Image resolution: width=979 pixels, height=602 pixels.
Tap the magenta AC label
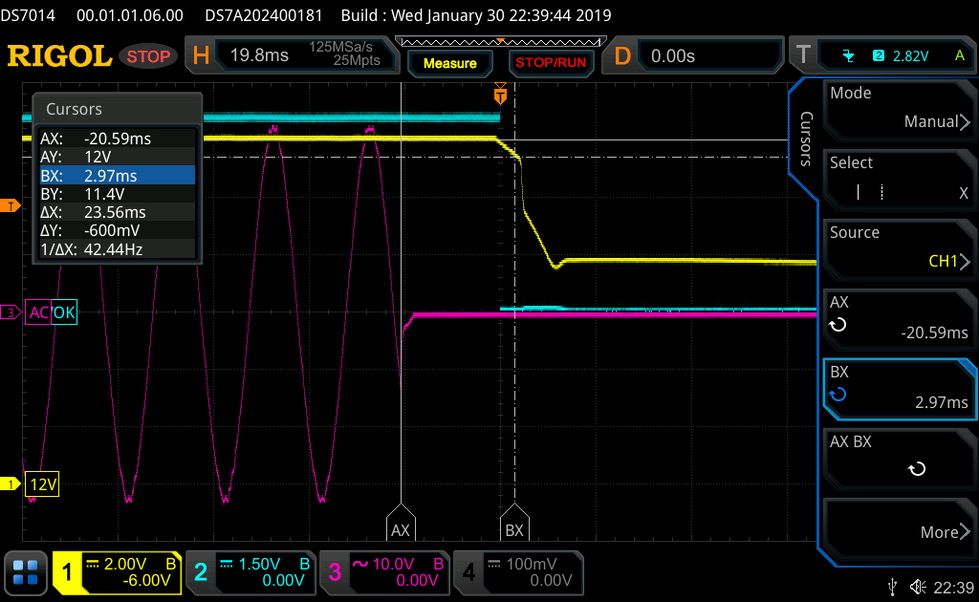pyautogui.click(x=39, y=312)
